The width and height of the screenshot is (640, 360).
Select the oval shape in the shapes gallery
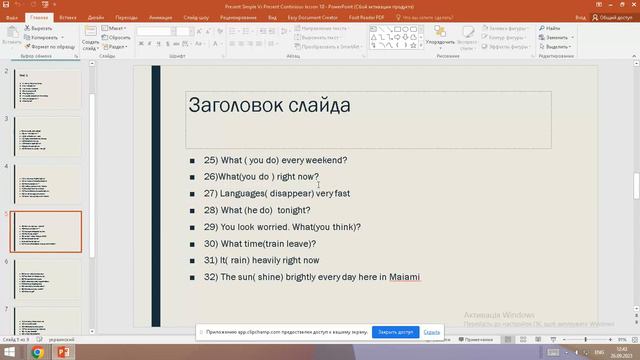(x=405, y=29)
